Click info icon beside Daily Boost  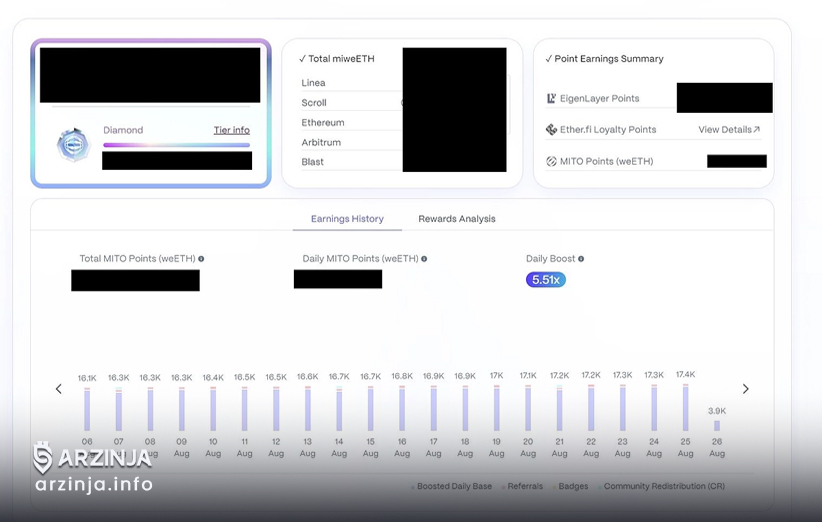[x=581, y=258]
